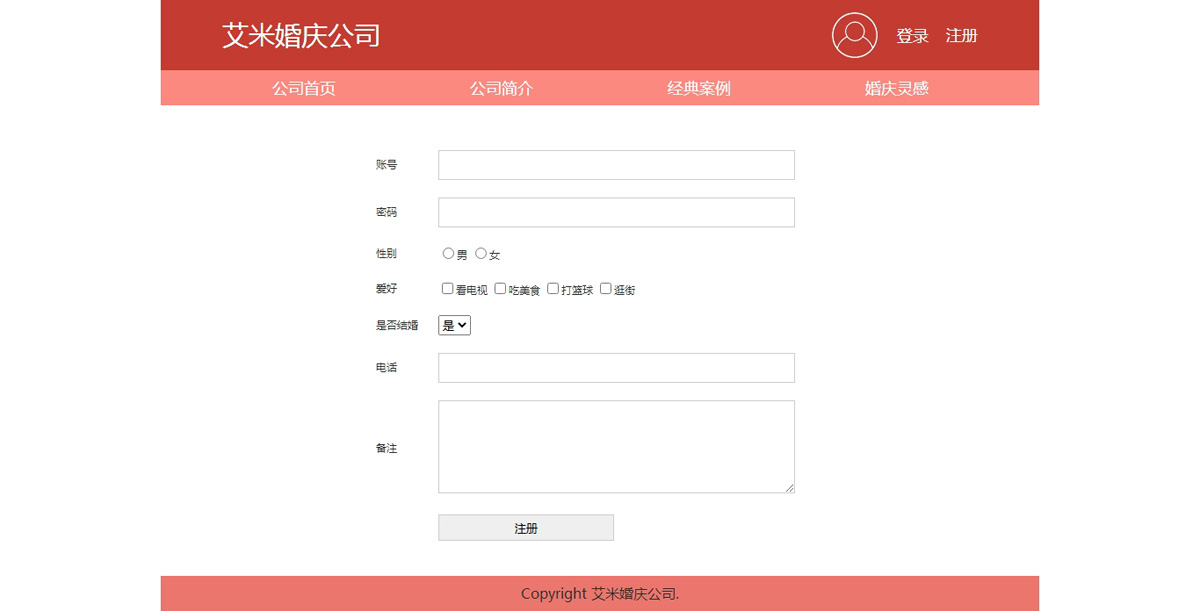
Task: Focus the 密码 input field
Action: [616, 212]
